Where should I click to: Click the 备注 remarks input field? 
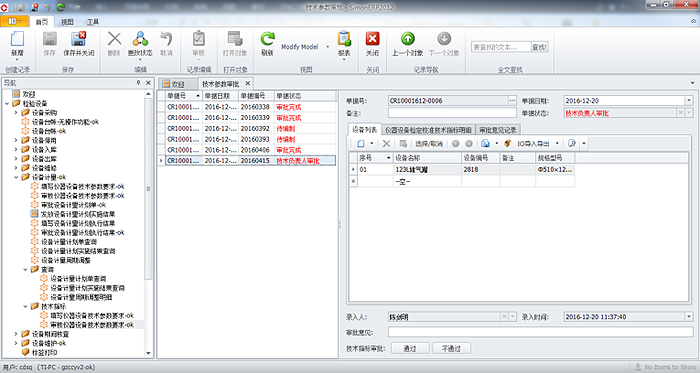pyautogui.click(x=452, y=113)
